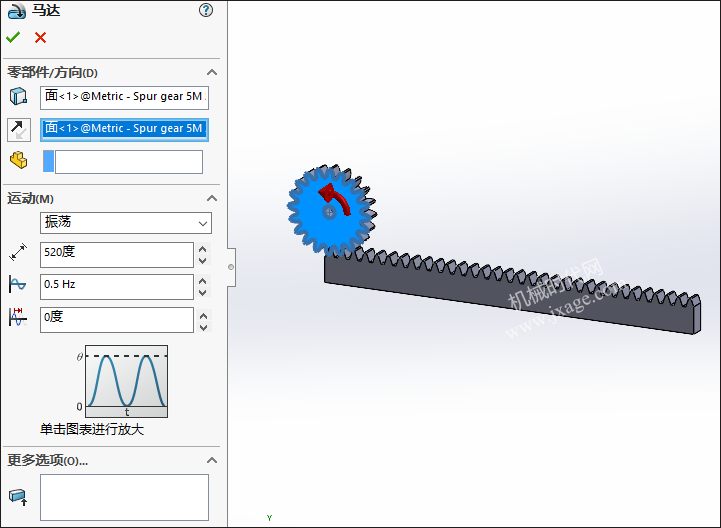Edit the 0.5 Hz frequency field

tap(117, 287)
